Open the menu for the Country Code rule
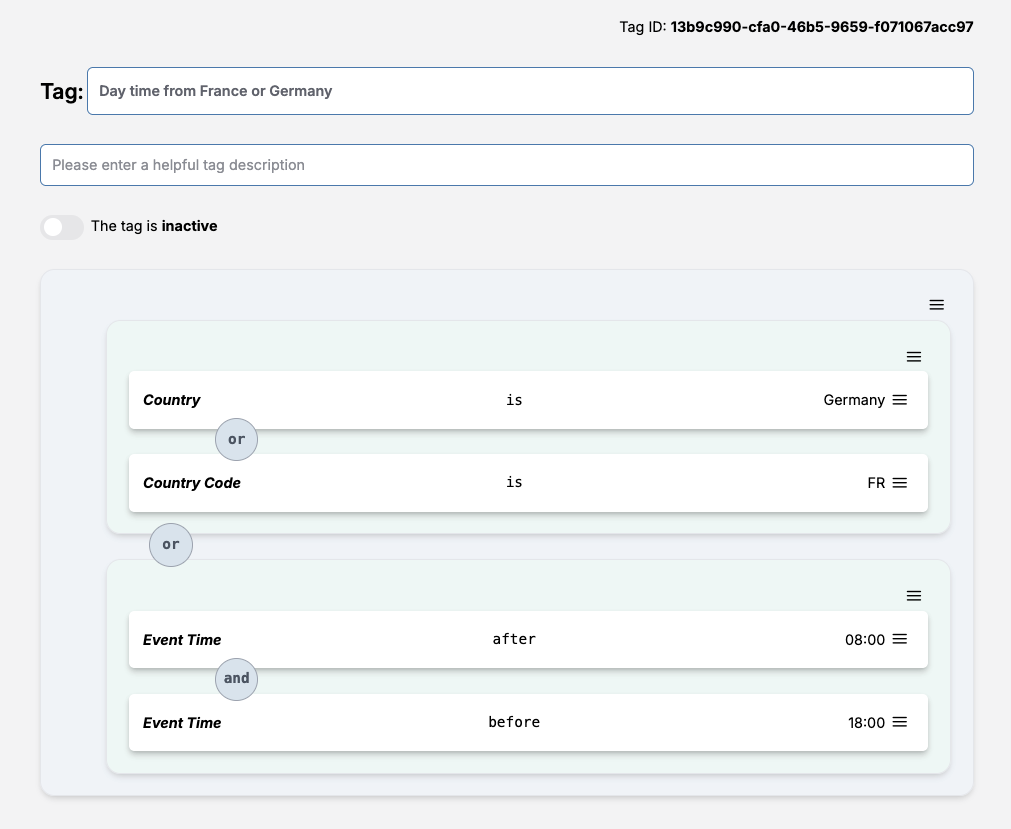 (899, 482)
